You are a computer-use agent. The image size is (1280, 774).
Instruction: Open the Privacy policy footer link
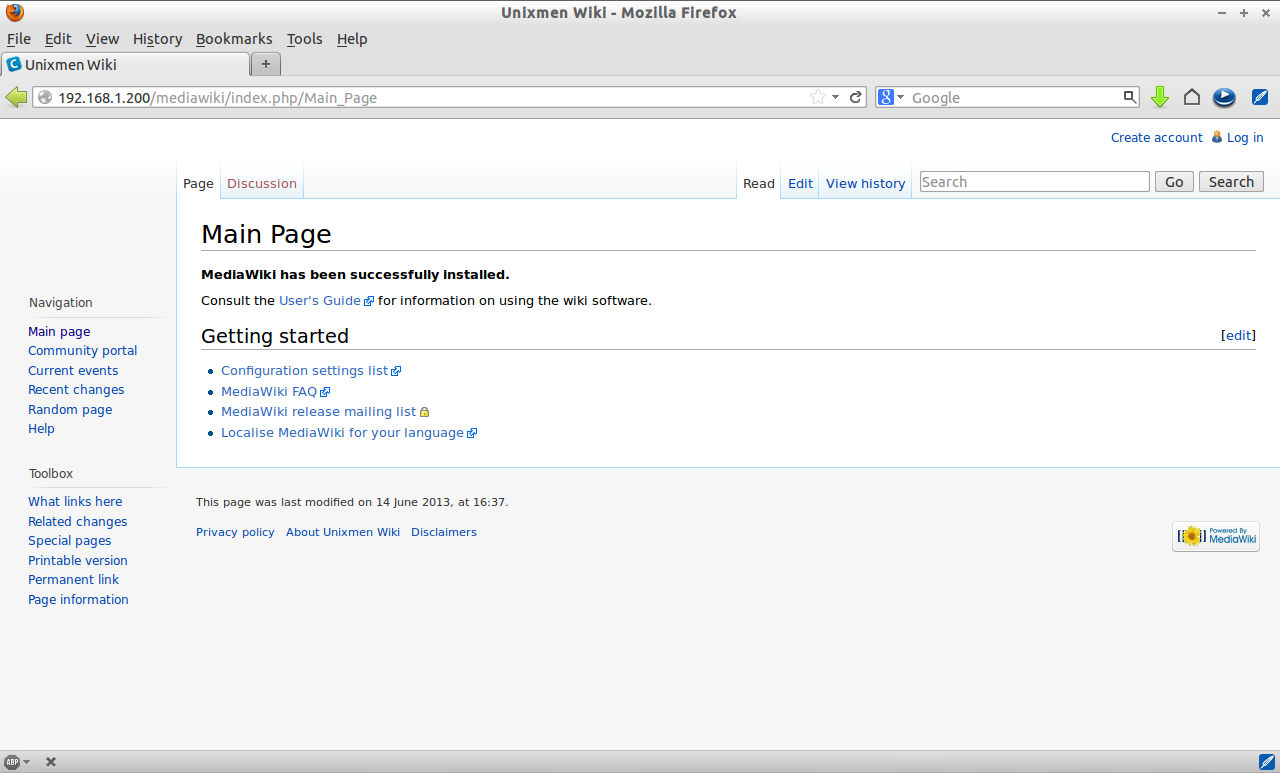pos(235,532)
